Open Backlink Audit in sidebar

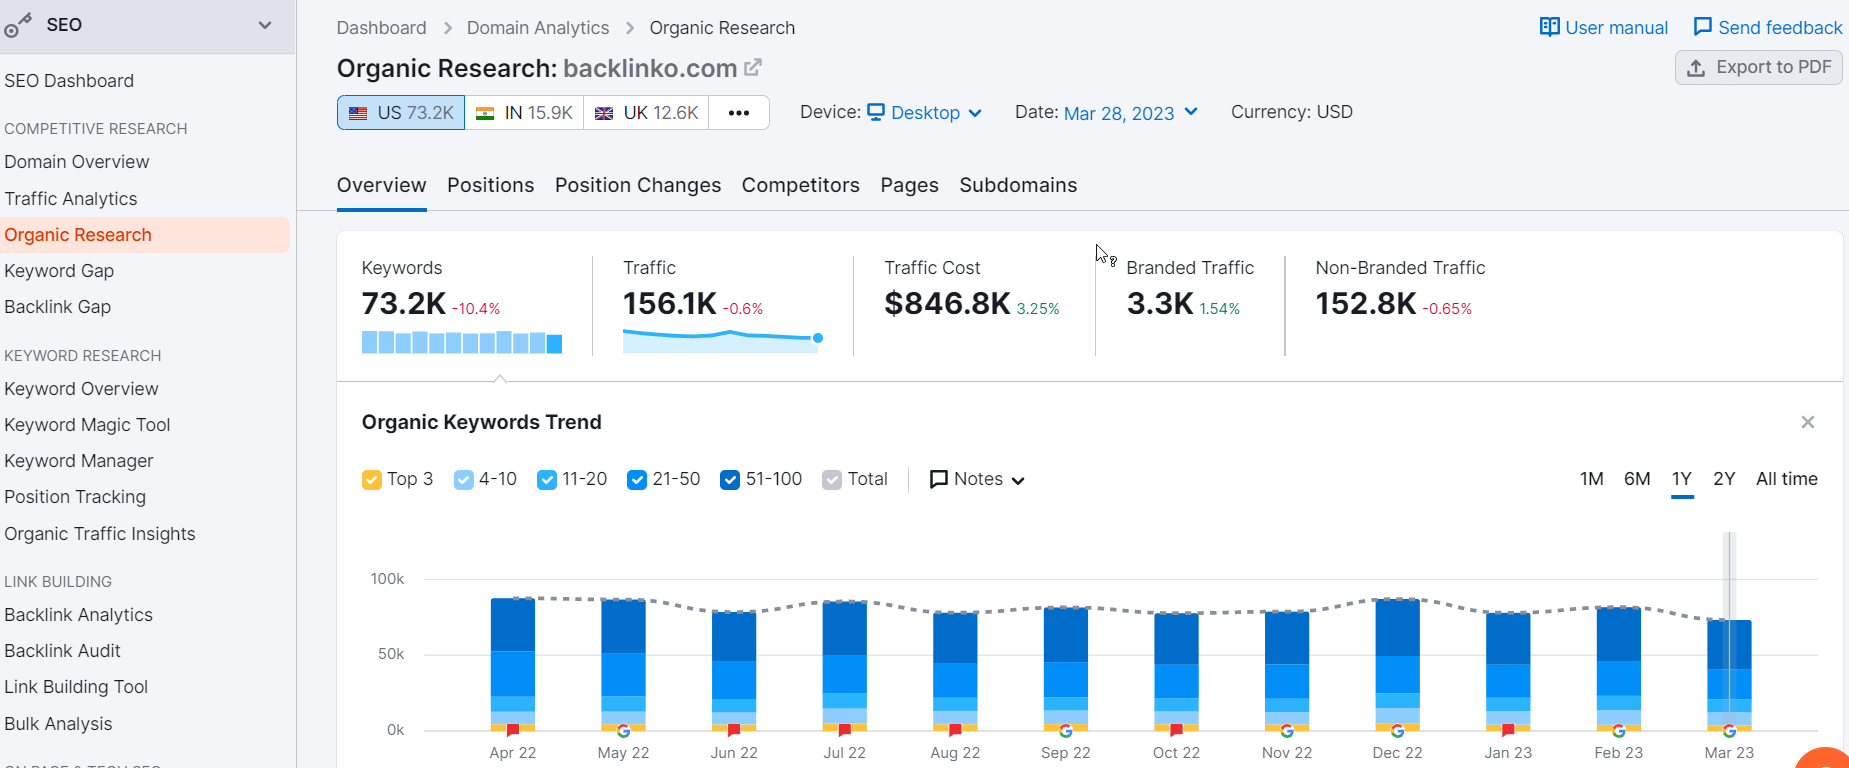pos(63,651)
